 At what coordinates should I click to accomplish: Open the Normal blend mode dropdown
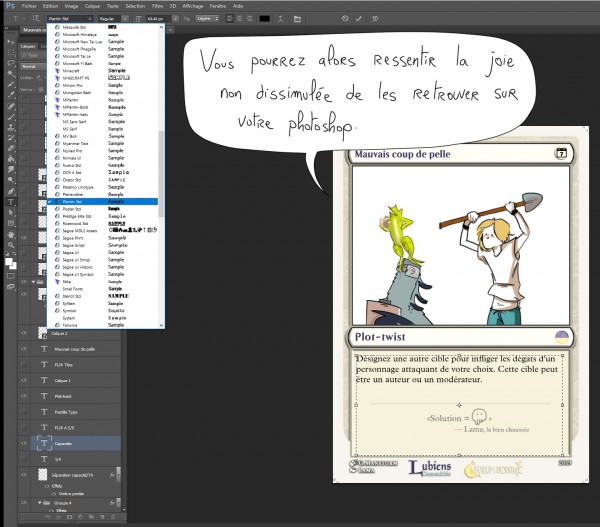(x=33, y=67)
